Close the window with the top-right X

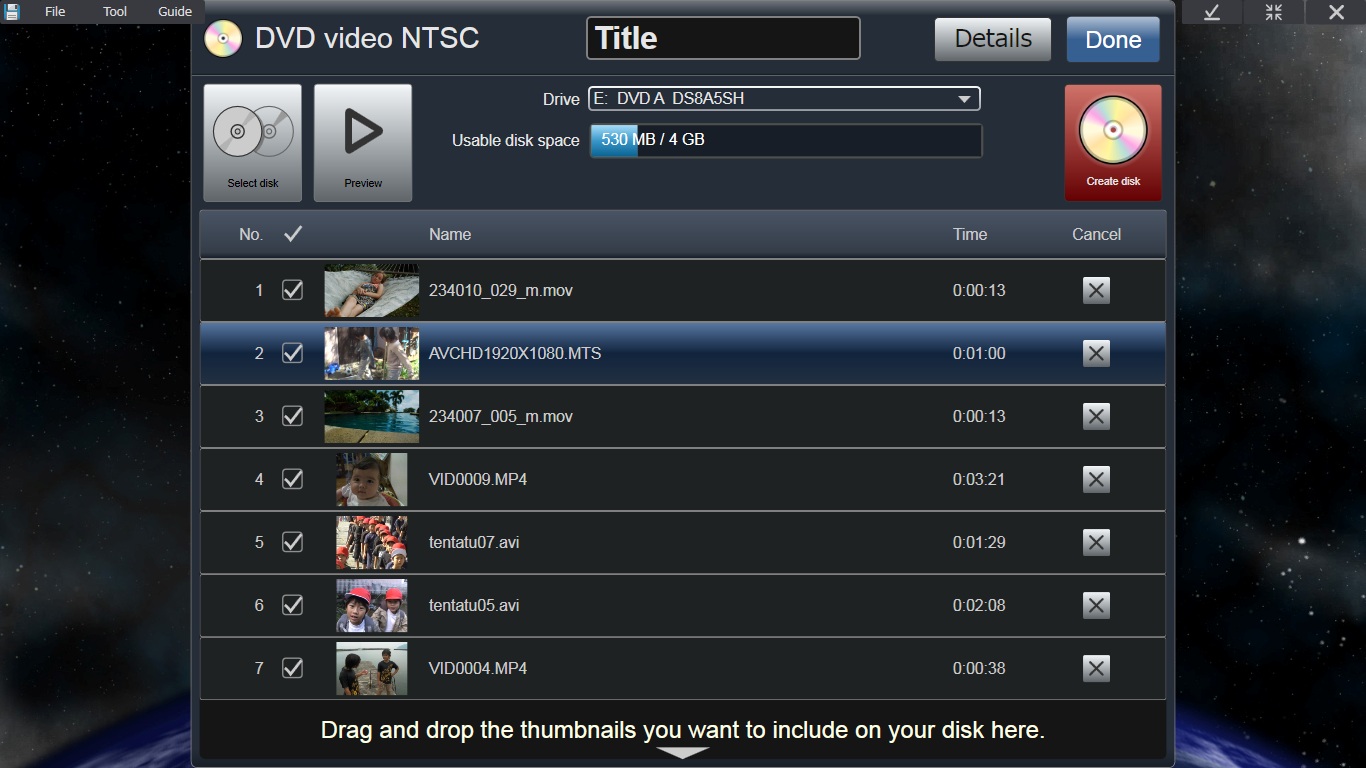click(x=1336, y=12)
